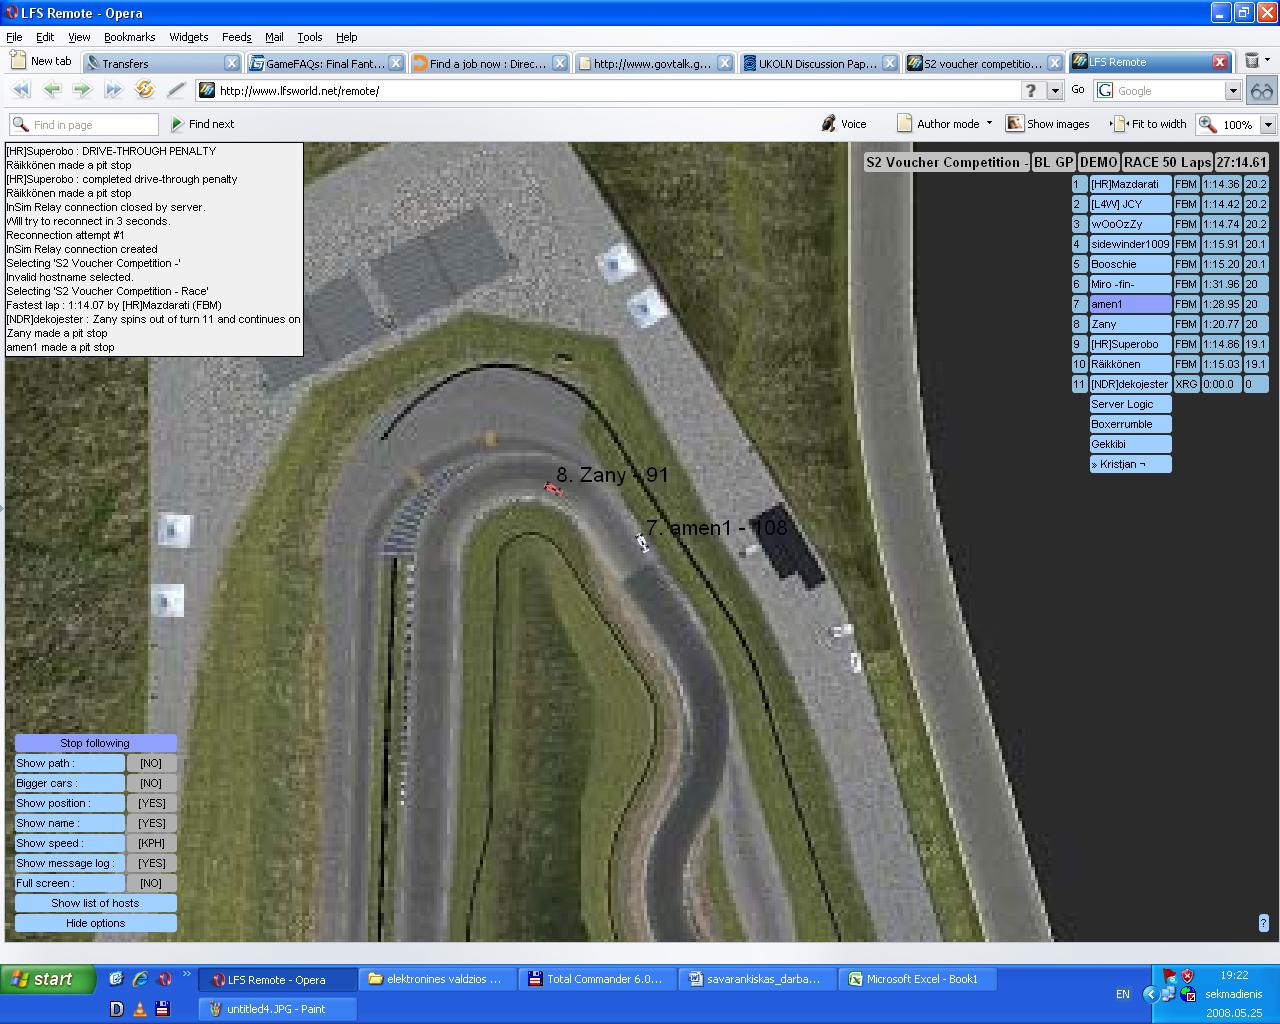Toggle Show message log [YES] value
The height and width of the screenshot is (1024, 1280).
pos(151,863)
